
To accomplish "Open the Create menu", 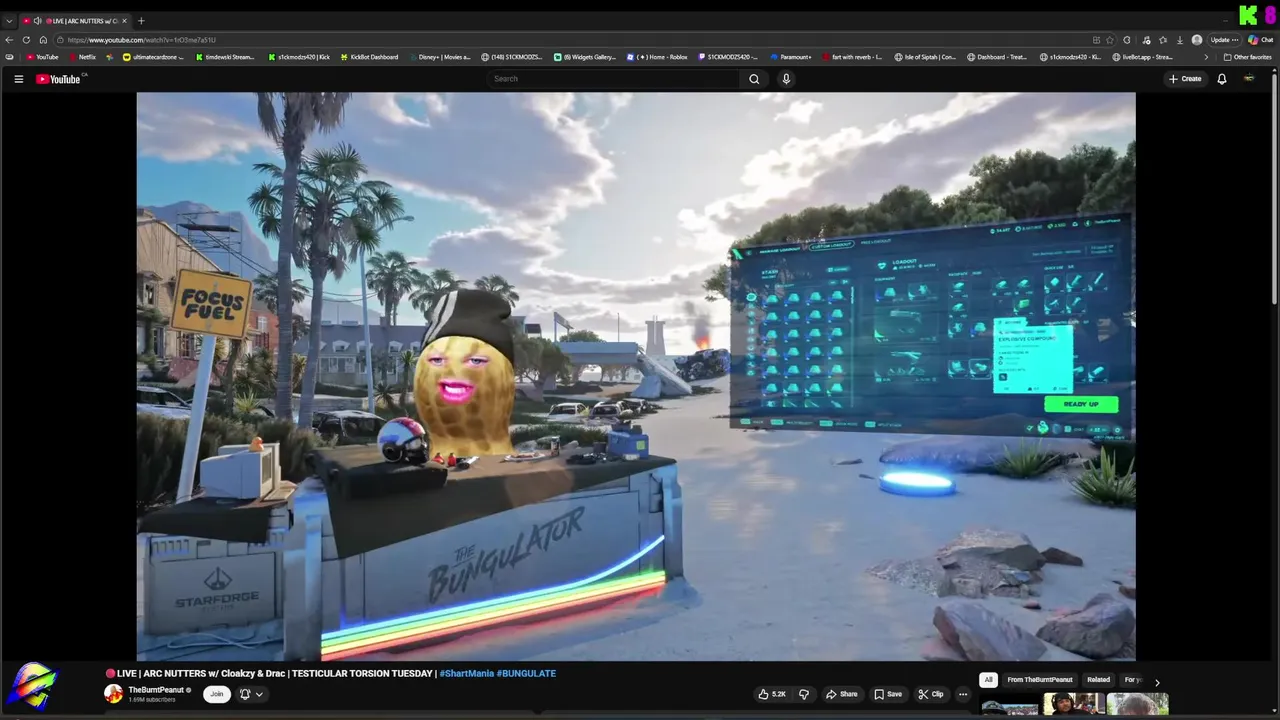I will click(1185, 79).
